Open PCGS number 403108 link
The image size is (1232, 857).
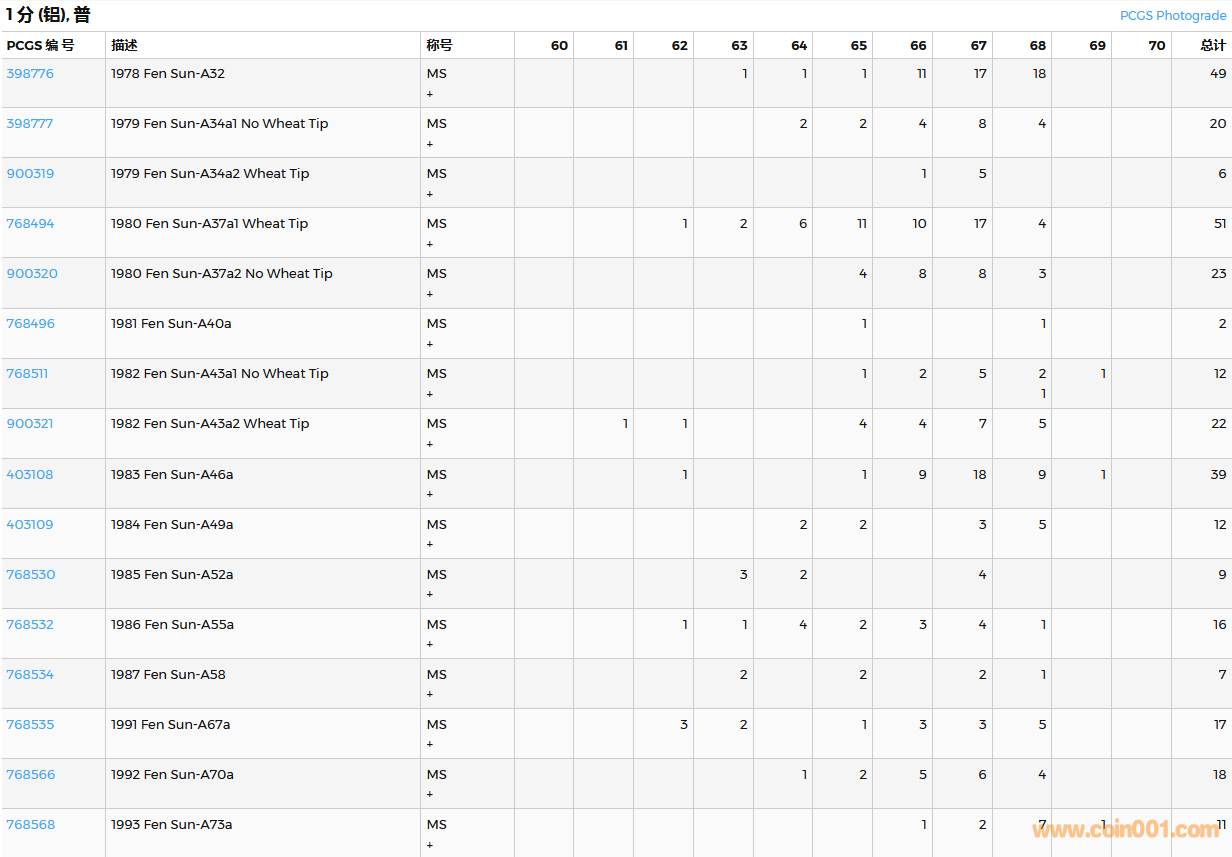click(x=30, y=475)
